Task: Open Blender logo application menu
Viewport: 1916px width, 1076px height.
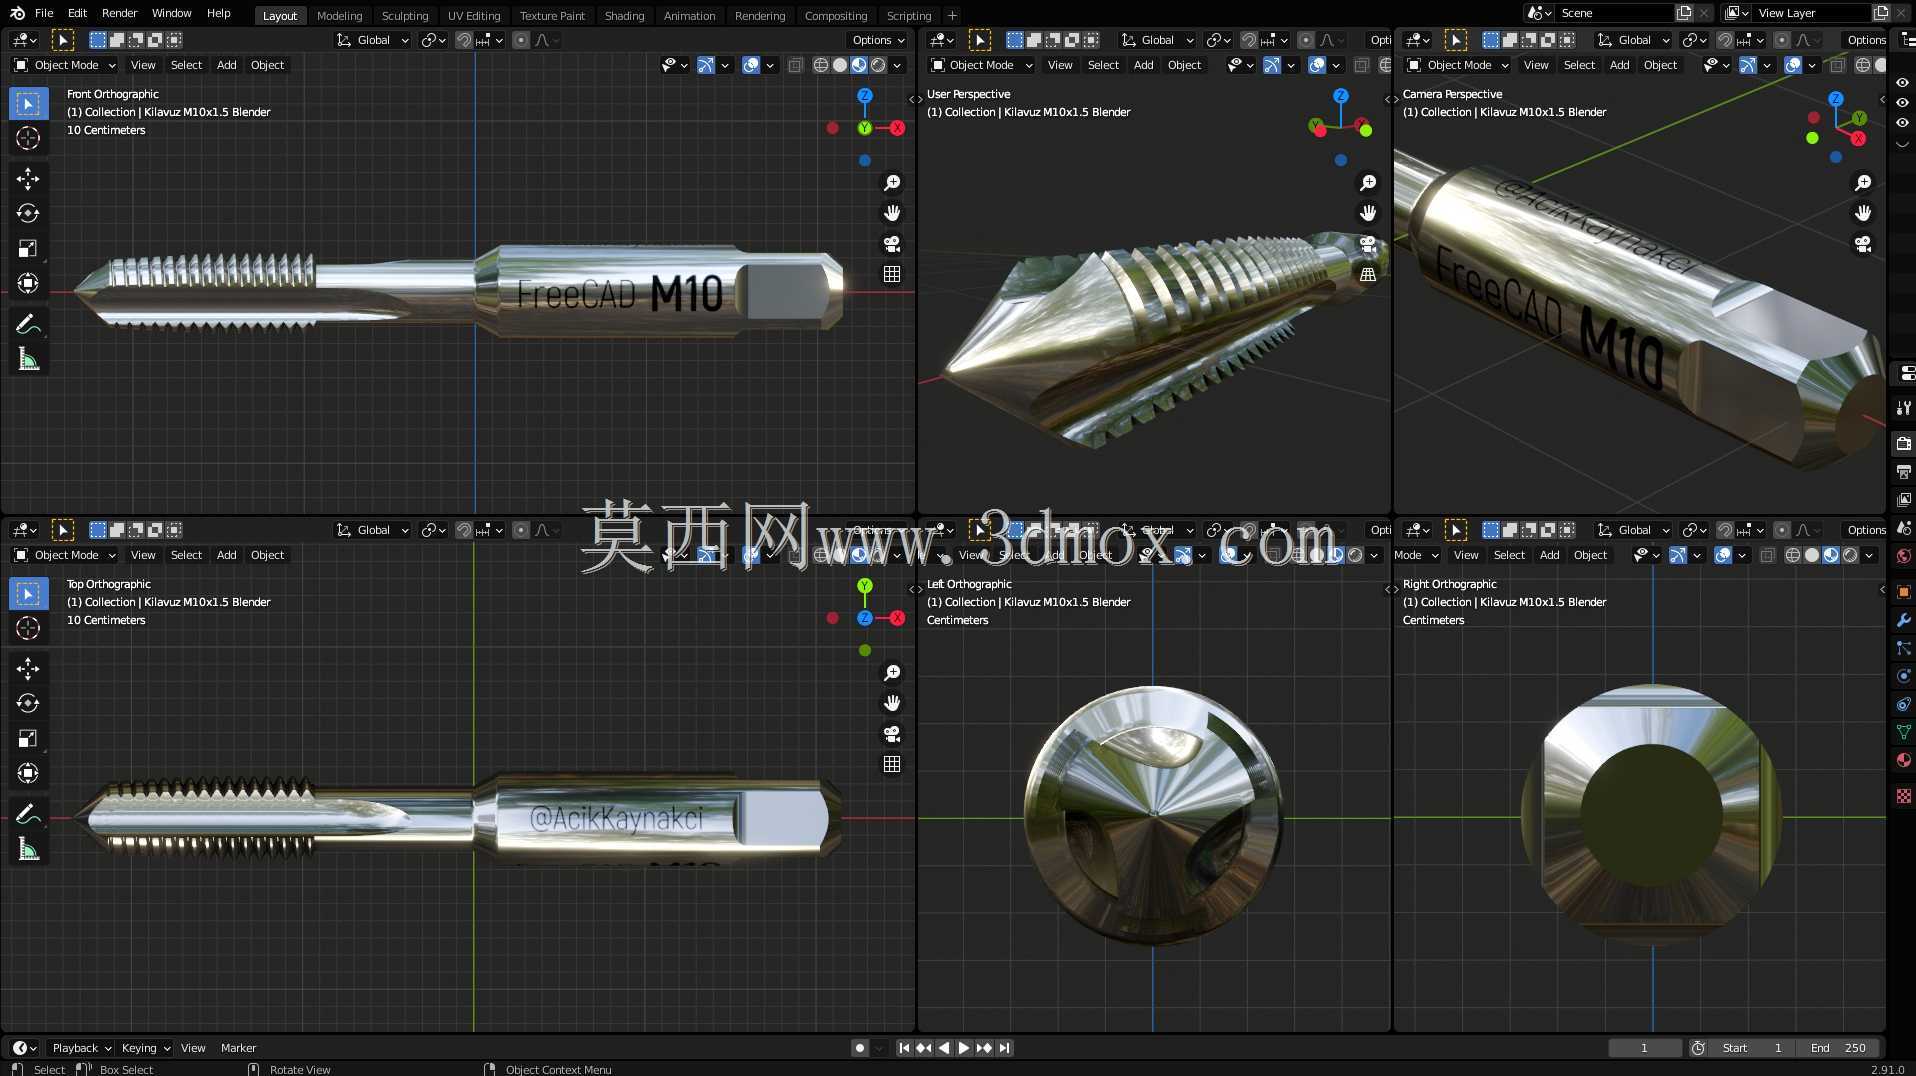Action: pyautogui.click(x=17, y=13)
